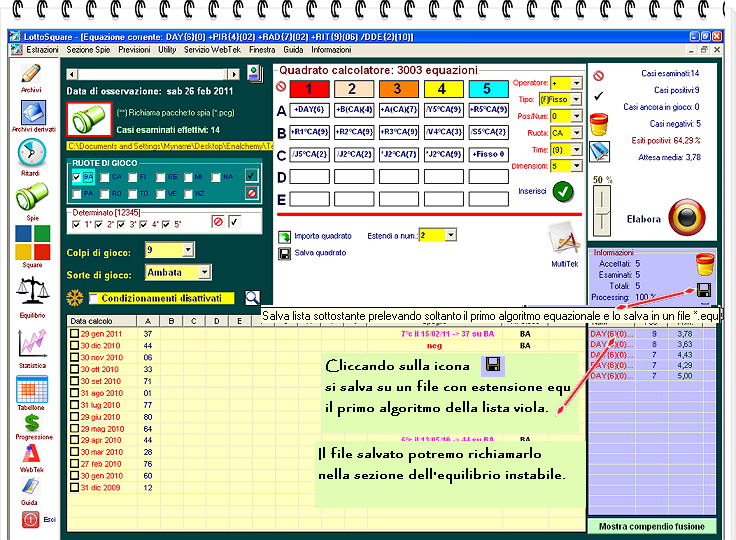Viewport: 736px width, 540px height.
Task: Open the Estrazioni menu
Action: coord(42,50)
